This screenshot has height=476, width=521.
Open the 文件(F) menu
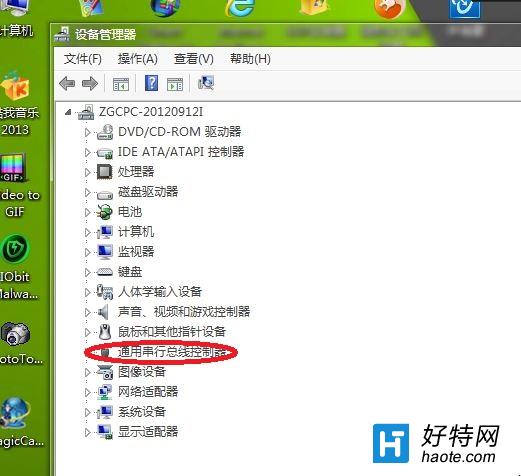point(83,59)
